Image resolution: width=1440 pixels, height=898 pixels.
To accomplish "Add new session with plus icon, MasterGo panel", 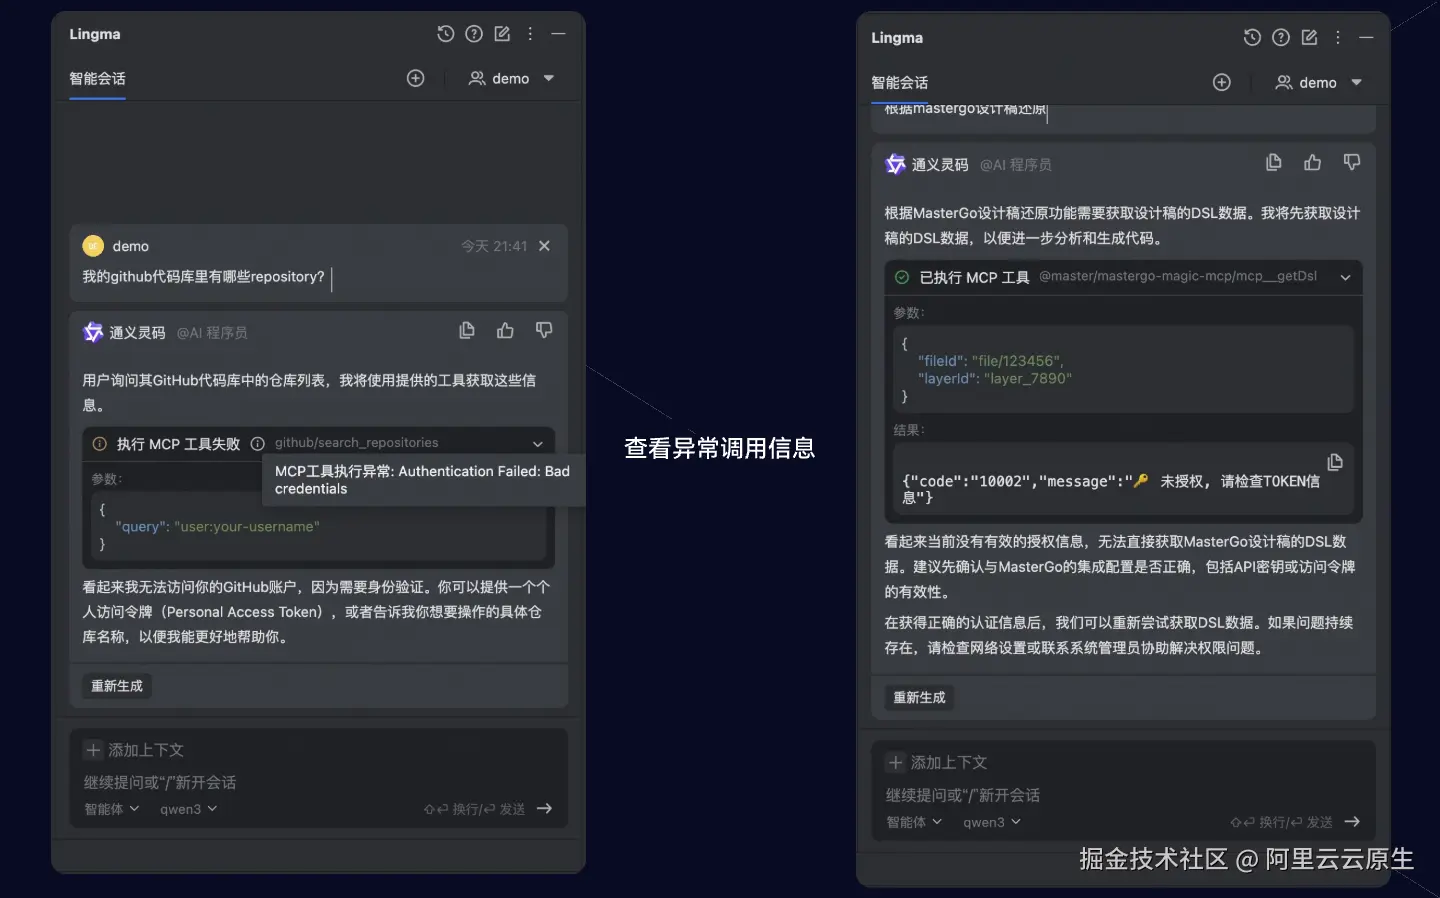I will (x=1222, y=83).
